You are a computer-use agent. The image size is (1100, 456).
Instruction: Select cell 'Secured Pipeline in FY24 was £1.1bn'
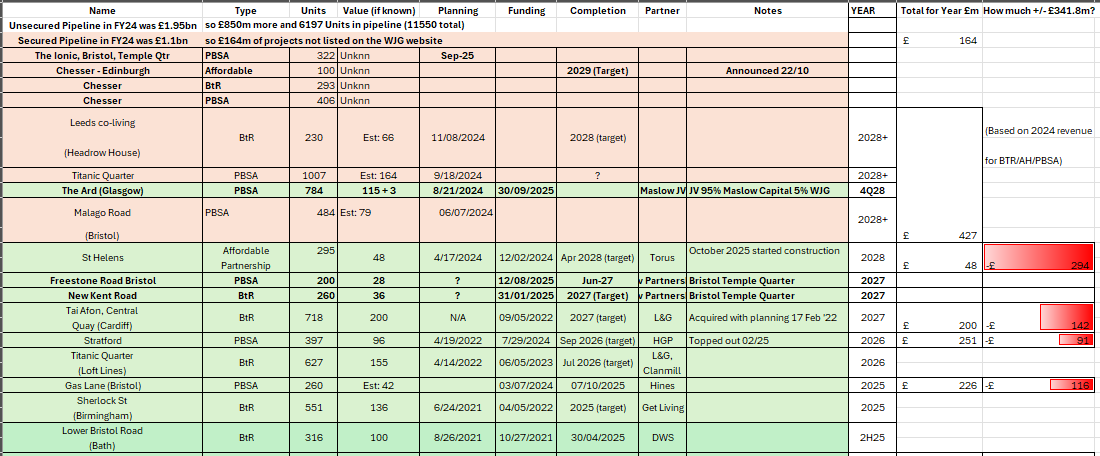pyautogui.click(x=102, y=41)
